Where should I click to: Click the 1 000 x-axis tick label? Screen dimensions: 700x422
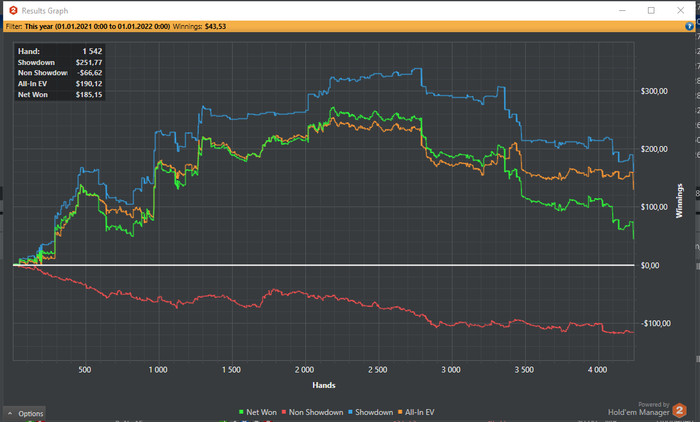coord(158,370)
